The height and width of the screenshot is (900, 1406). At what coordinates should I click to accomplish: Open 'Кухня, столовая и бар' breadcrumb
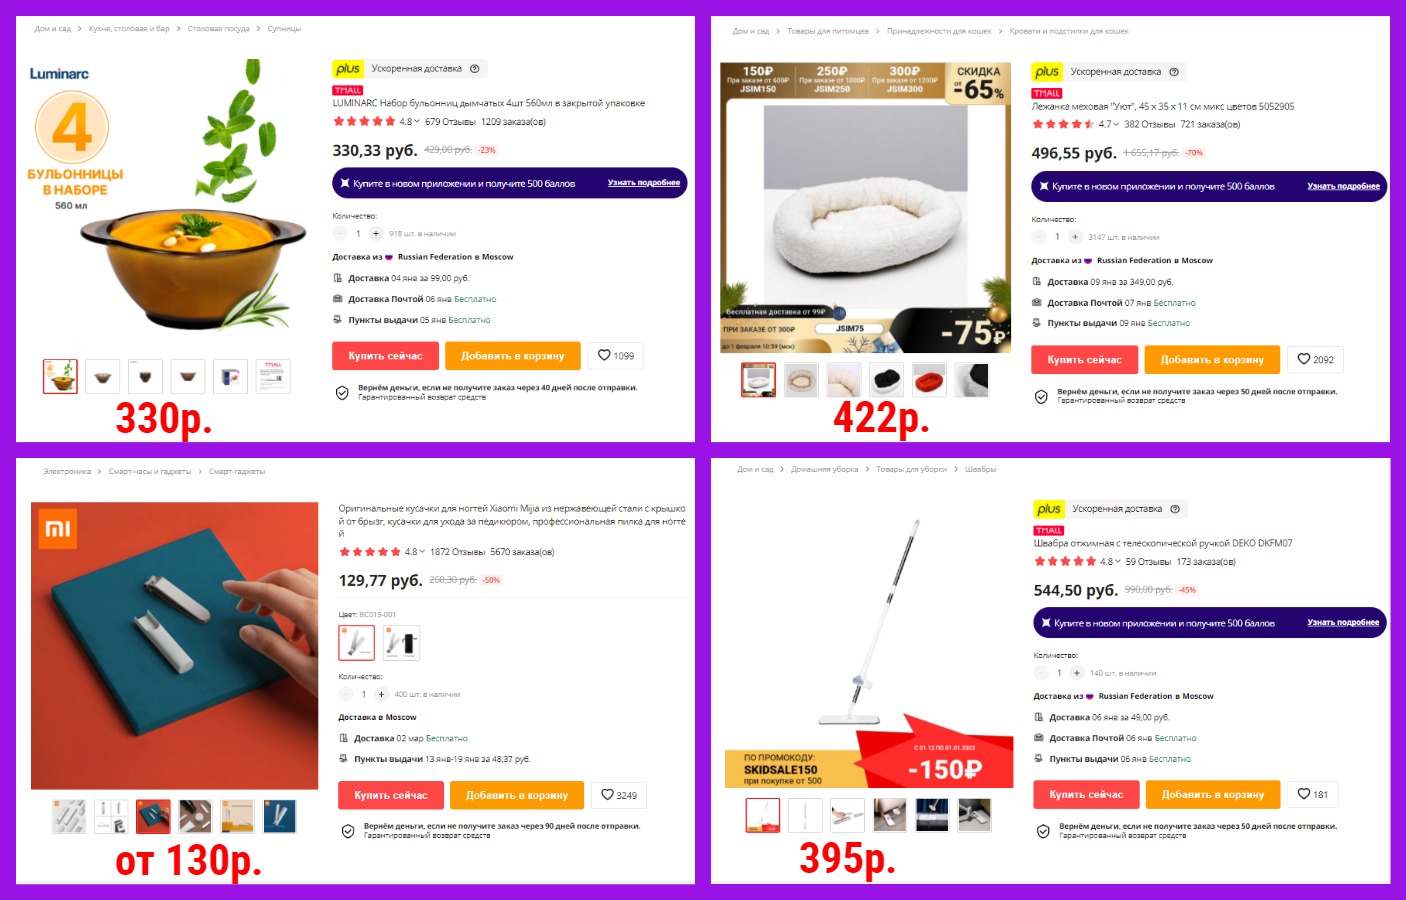coord(129,29)
